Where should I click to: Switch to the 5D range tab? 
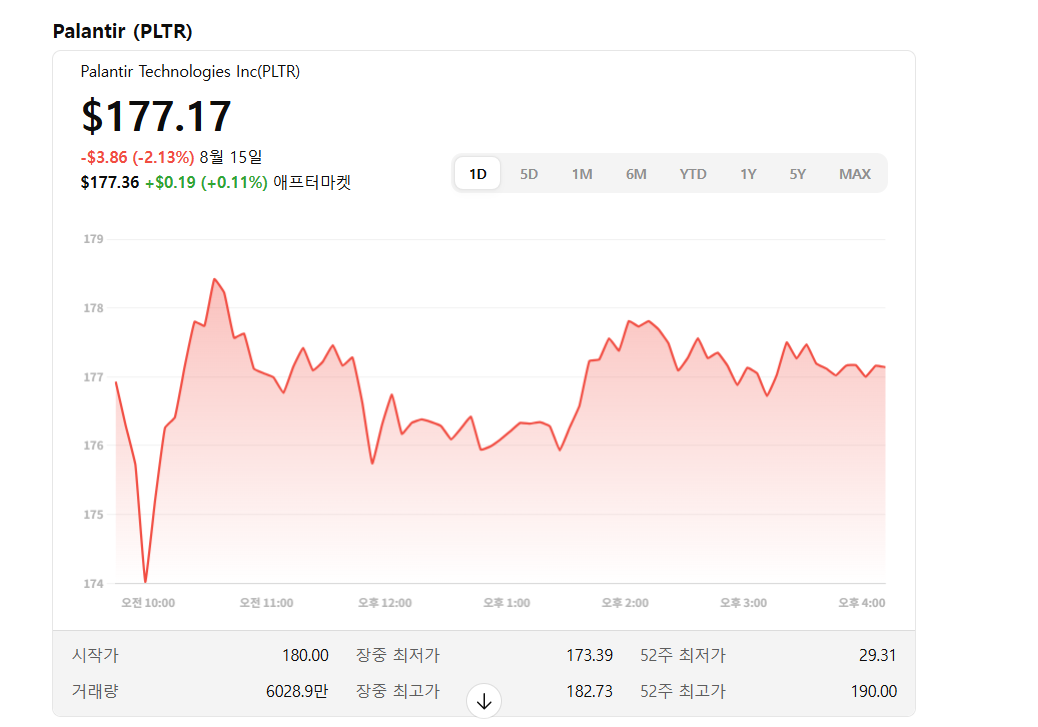click(x=528, y=174)
